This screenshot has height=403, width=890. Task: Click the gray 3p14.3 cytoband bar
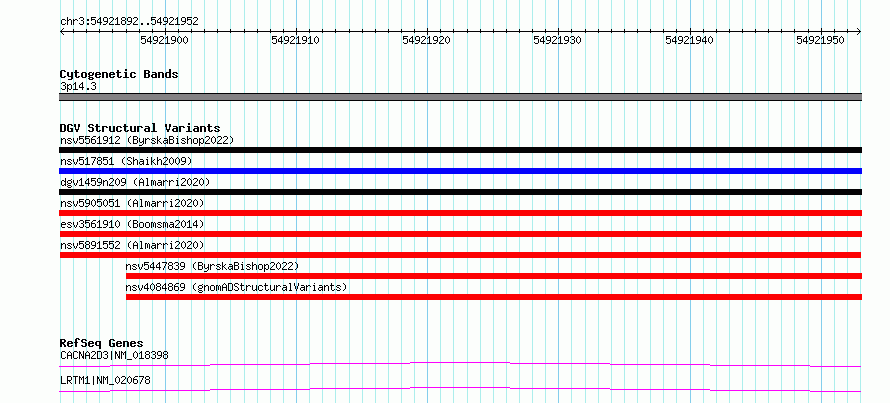(x=460, y=97)
